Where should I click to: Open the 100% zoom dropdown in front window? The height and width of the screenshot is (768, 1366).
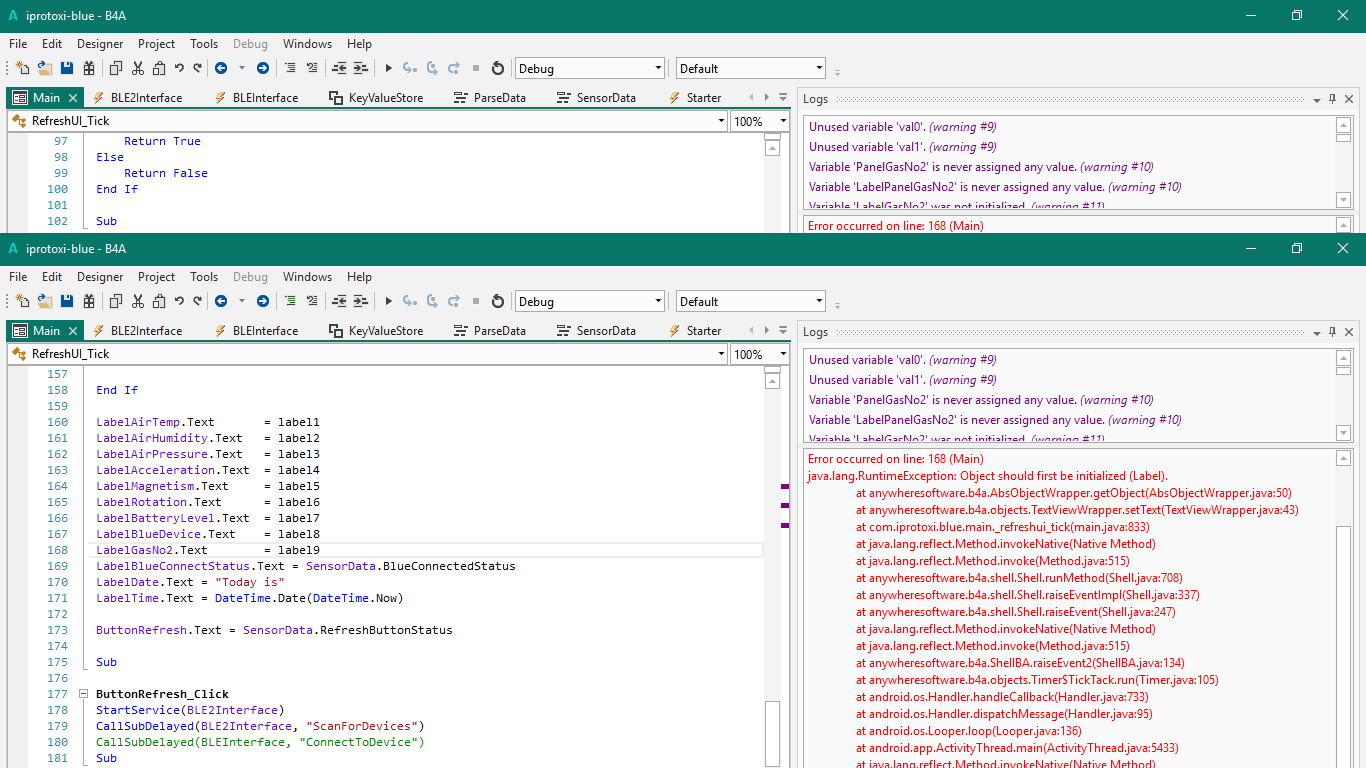[x=783, y=354]
